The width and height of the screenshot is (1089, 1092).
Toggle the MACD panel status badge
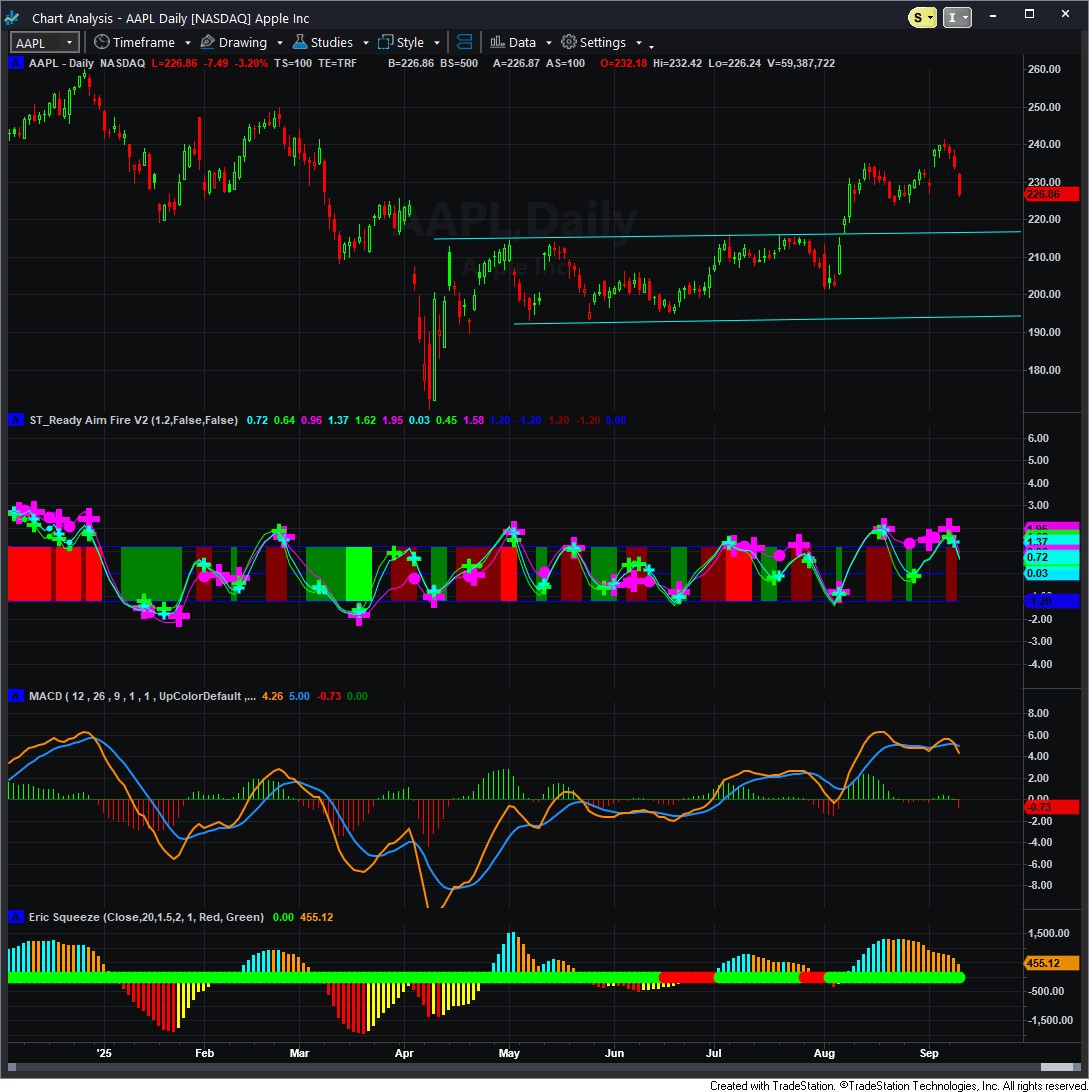coord(14,696)
